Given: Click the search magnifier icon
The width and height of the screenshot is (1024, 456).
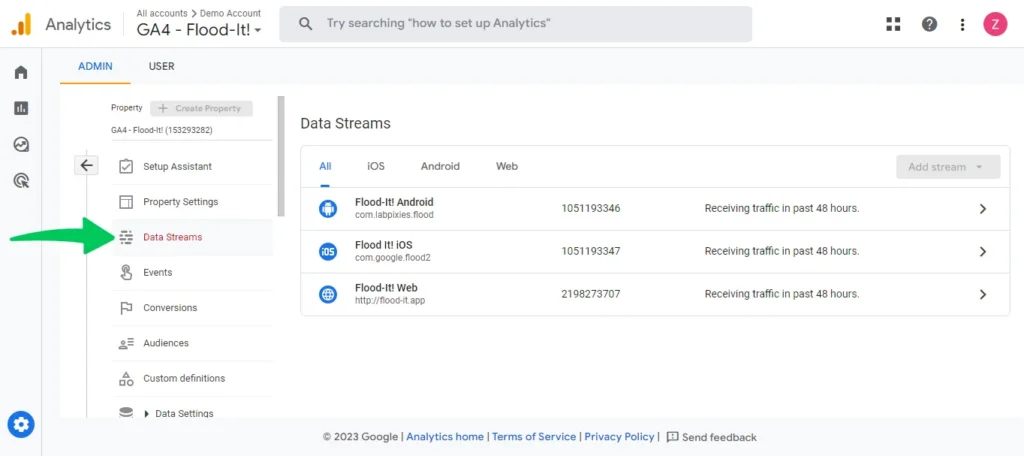Looking at the screenshot, I should [305, 24].
